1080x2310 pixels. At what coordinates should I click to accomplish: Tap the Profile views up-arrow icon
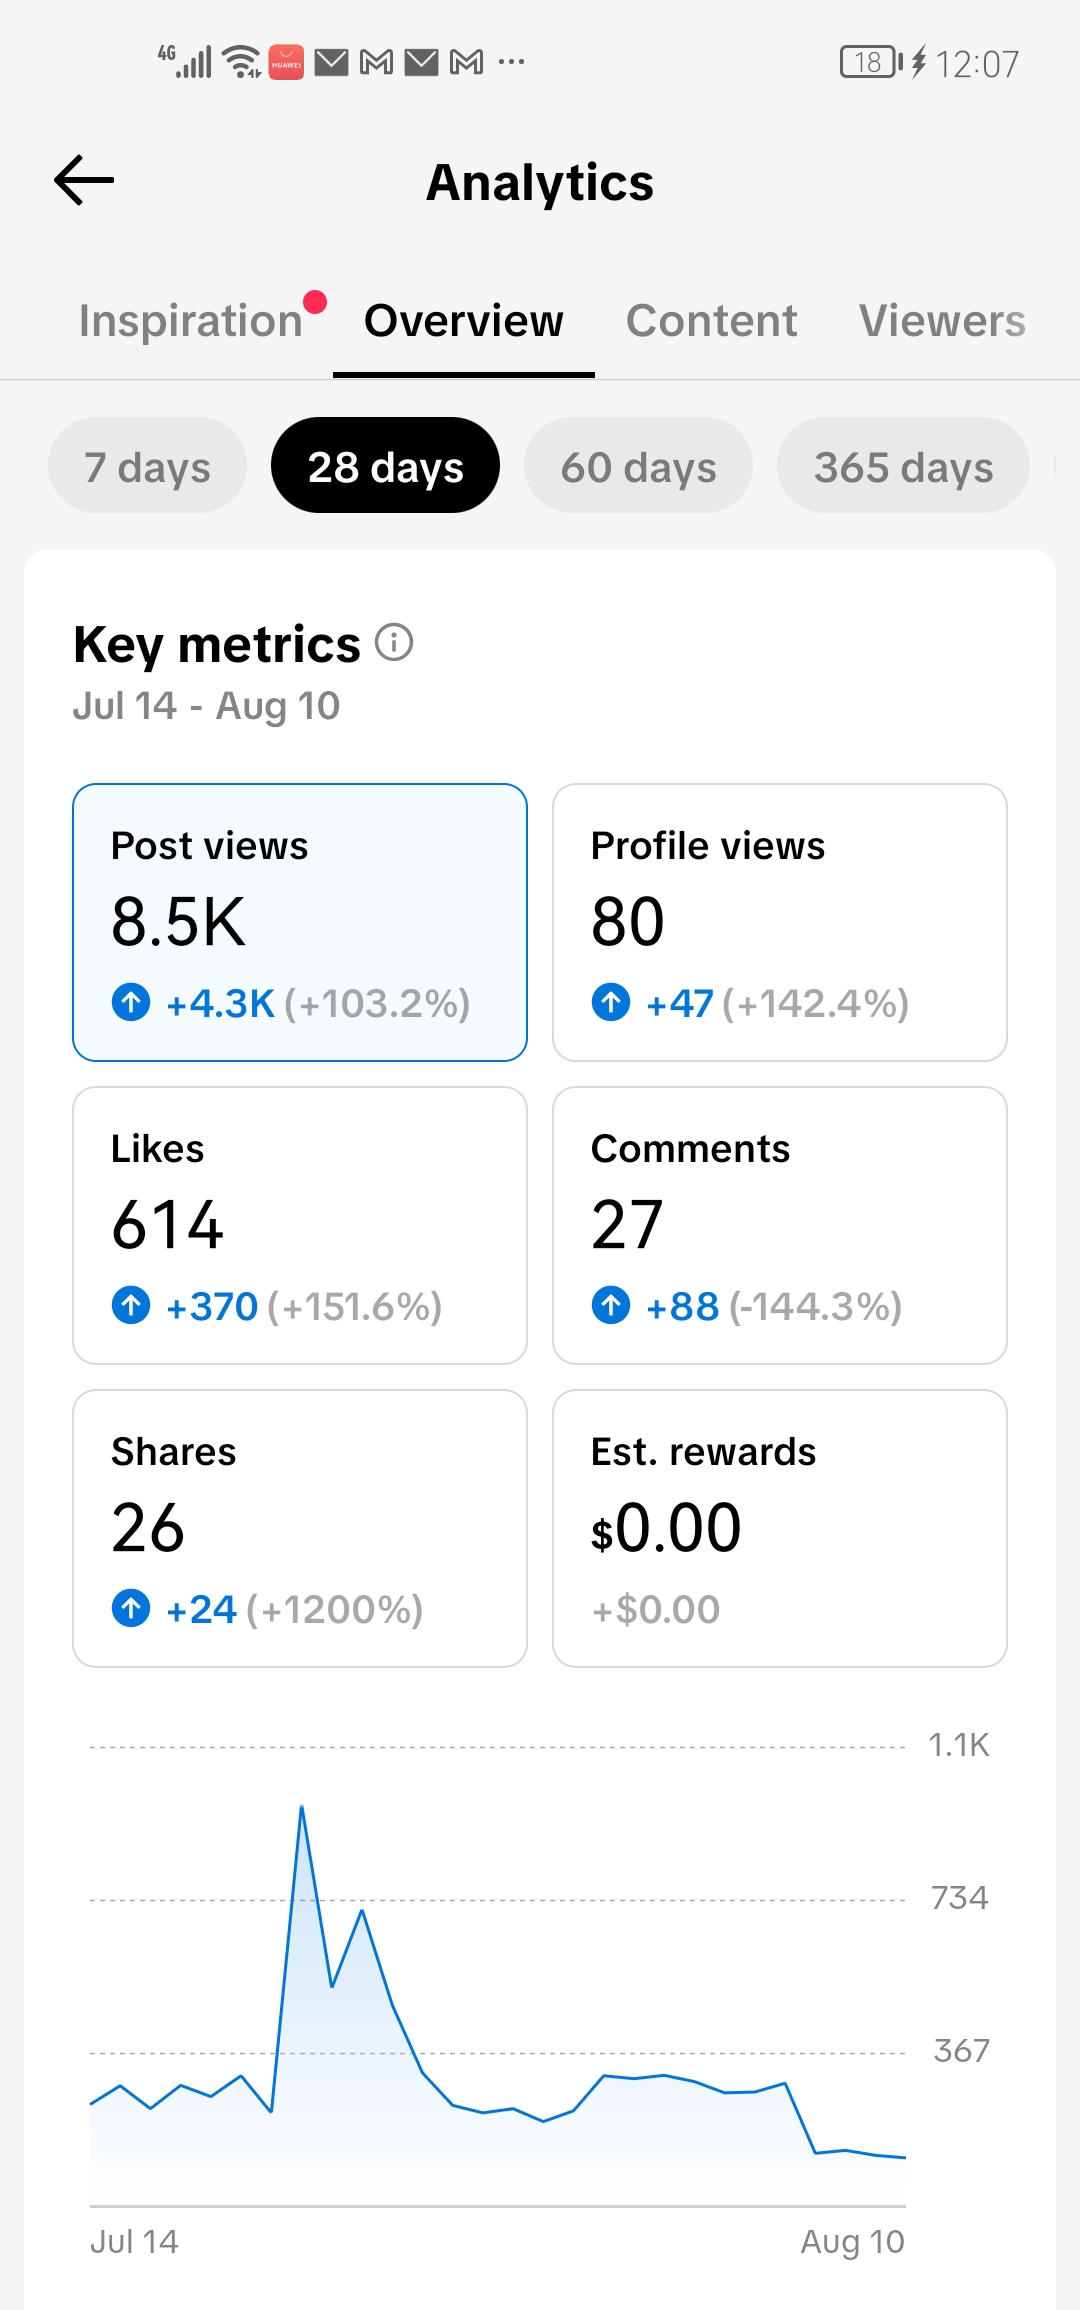(611, 1001)
